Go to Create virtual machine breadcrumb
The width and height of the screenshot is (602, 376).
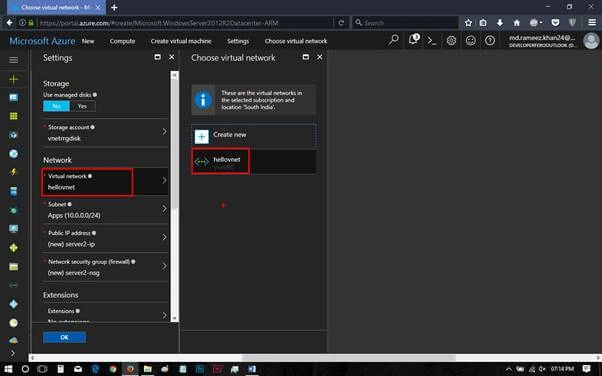pos(181,41)
